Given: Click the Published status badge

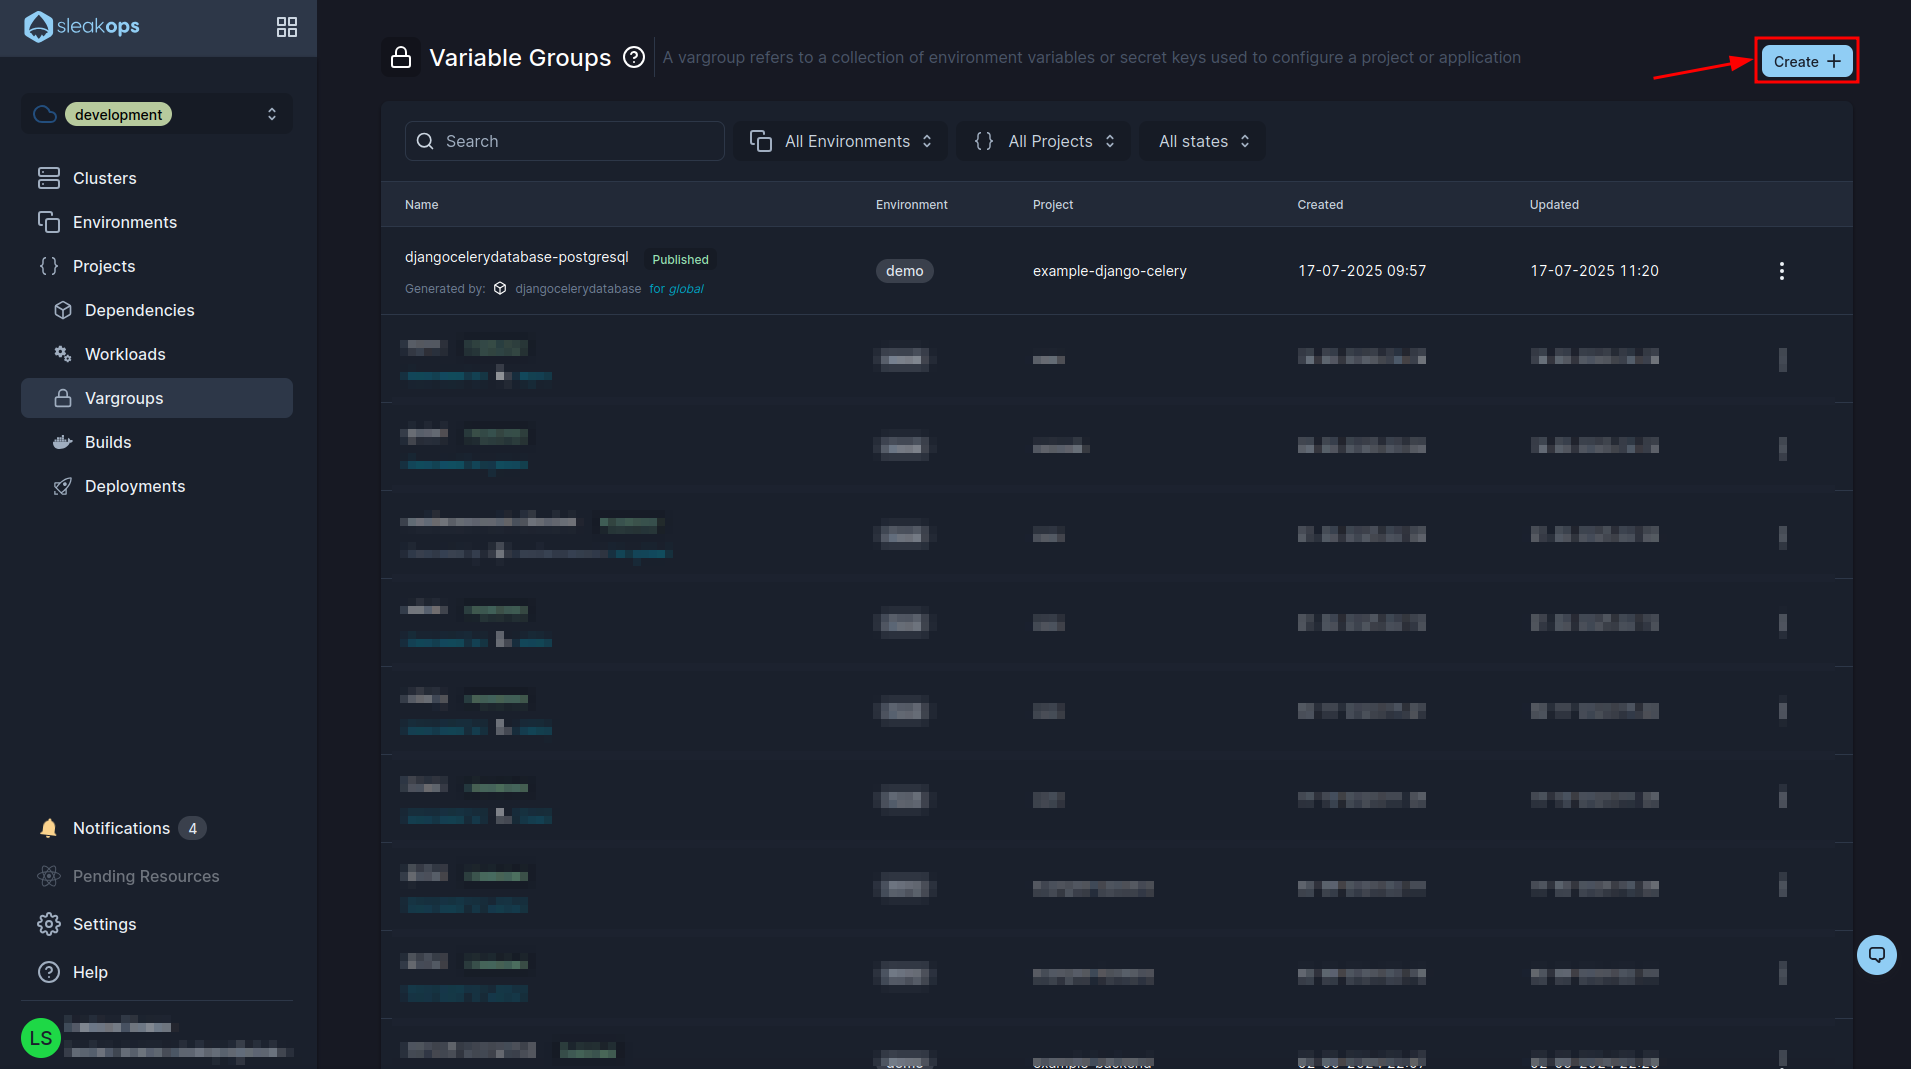Looking at the screenshot, I should pyautogui.click(x=680, y=259).
